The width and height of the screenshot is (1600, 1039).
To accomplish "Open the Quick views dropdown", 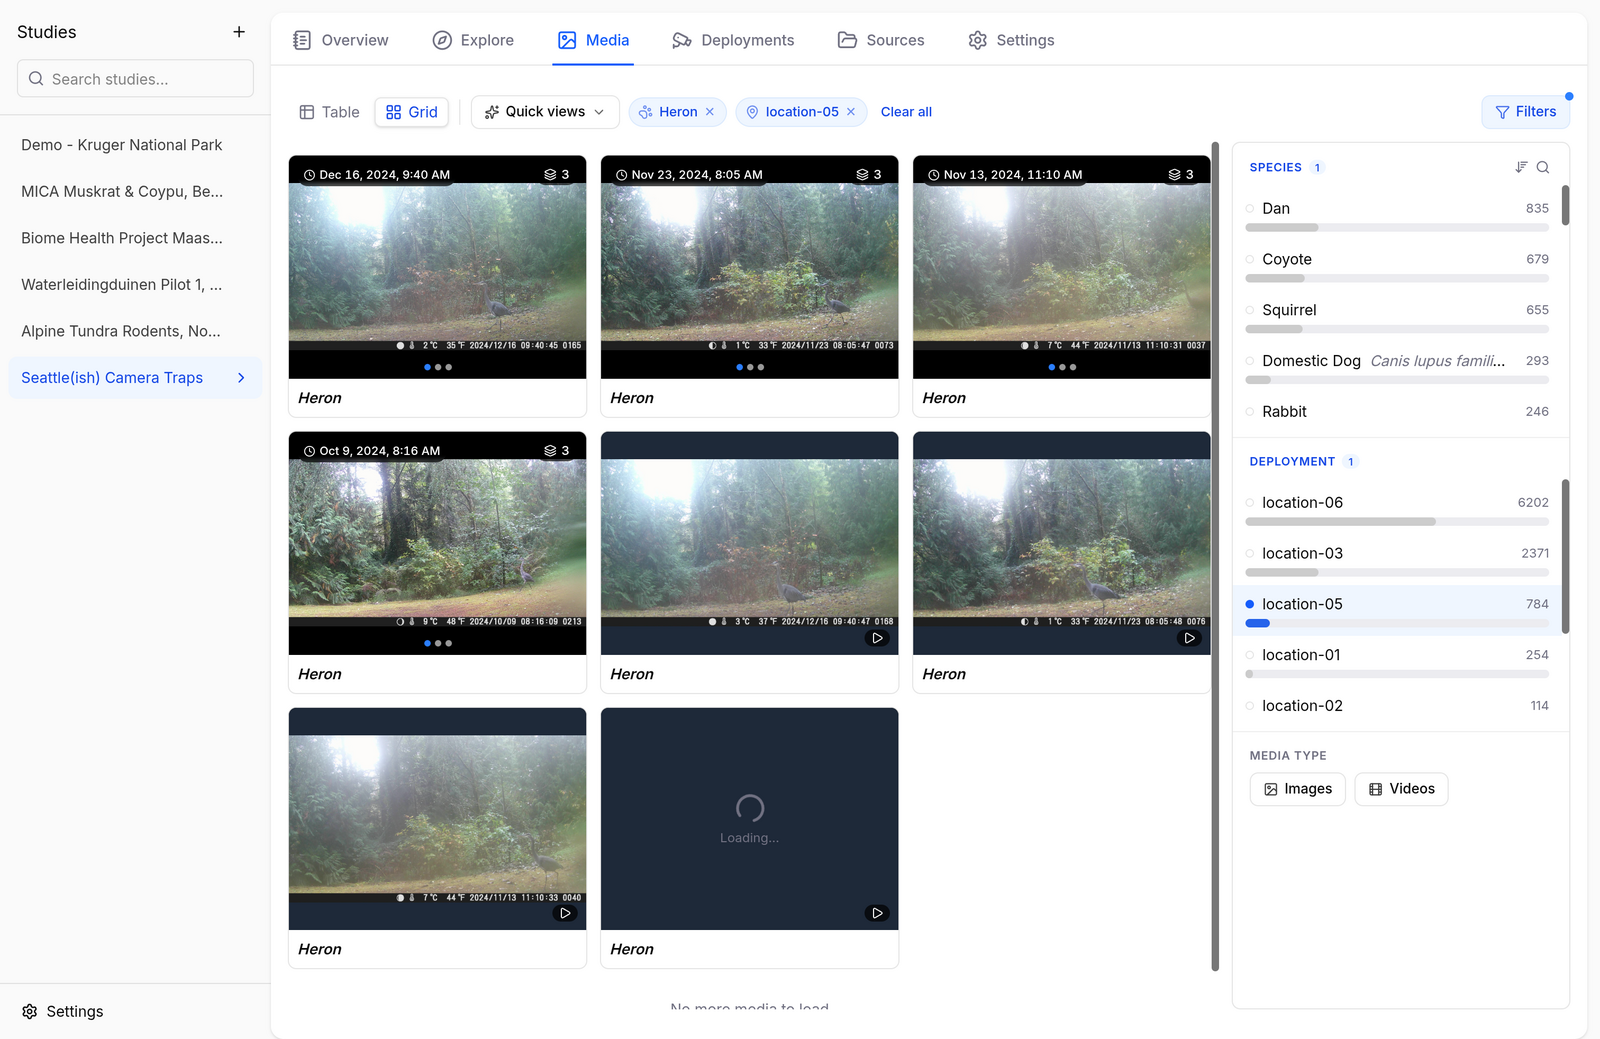I will pyautogui.click(x=545, y=112).
